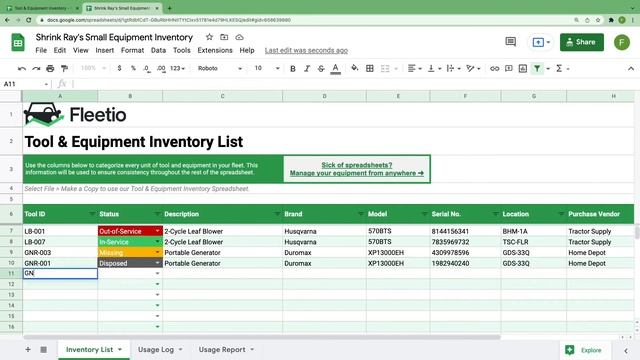Open the Missing status dropdown
This screenshot has width=640, height=360.
pyautogui.click(x=157, y=252)
